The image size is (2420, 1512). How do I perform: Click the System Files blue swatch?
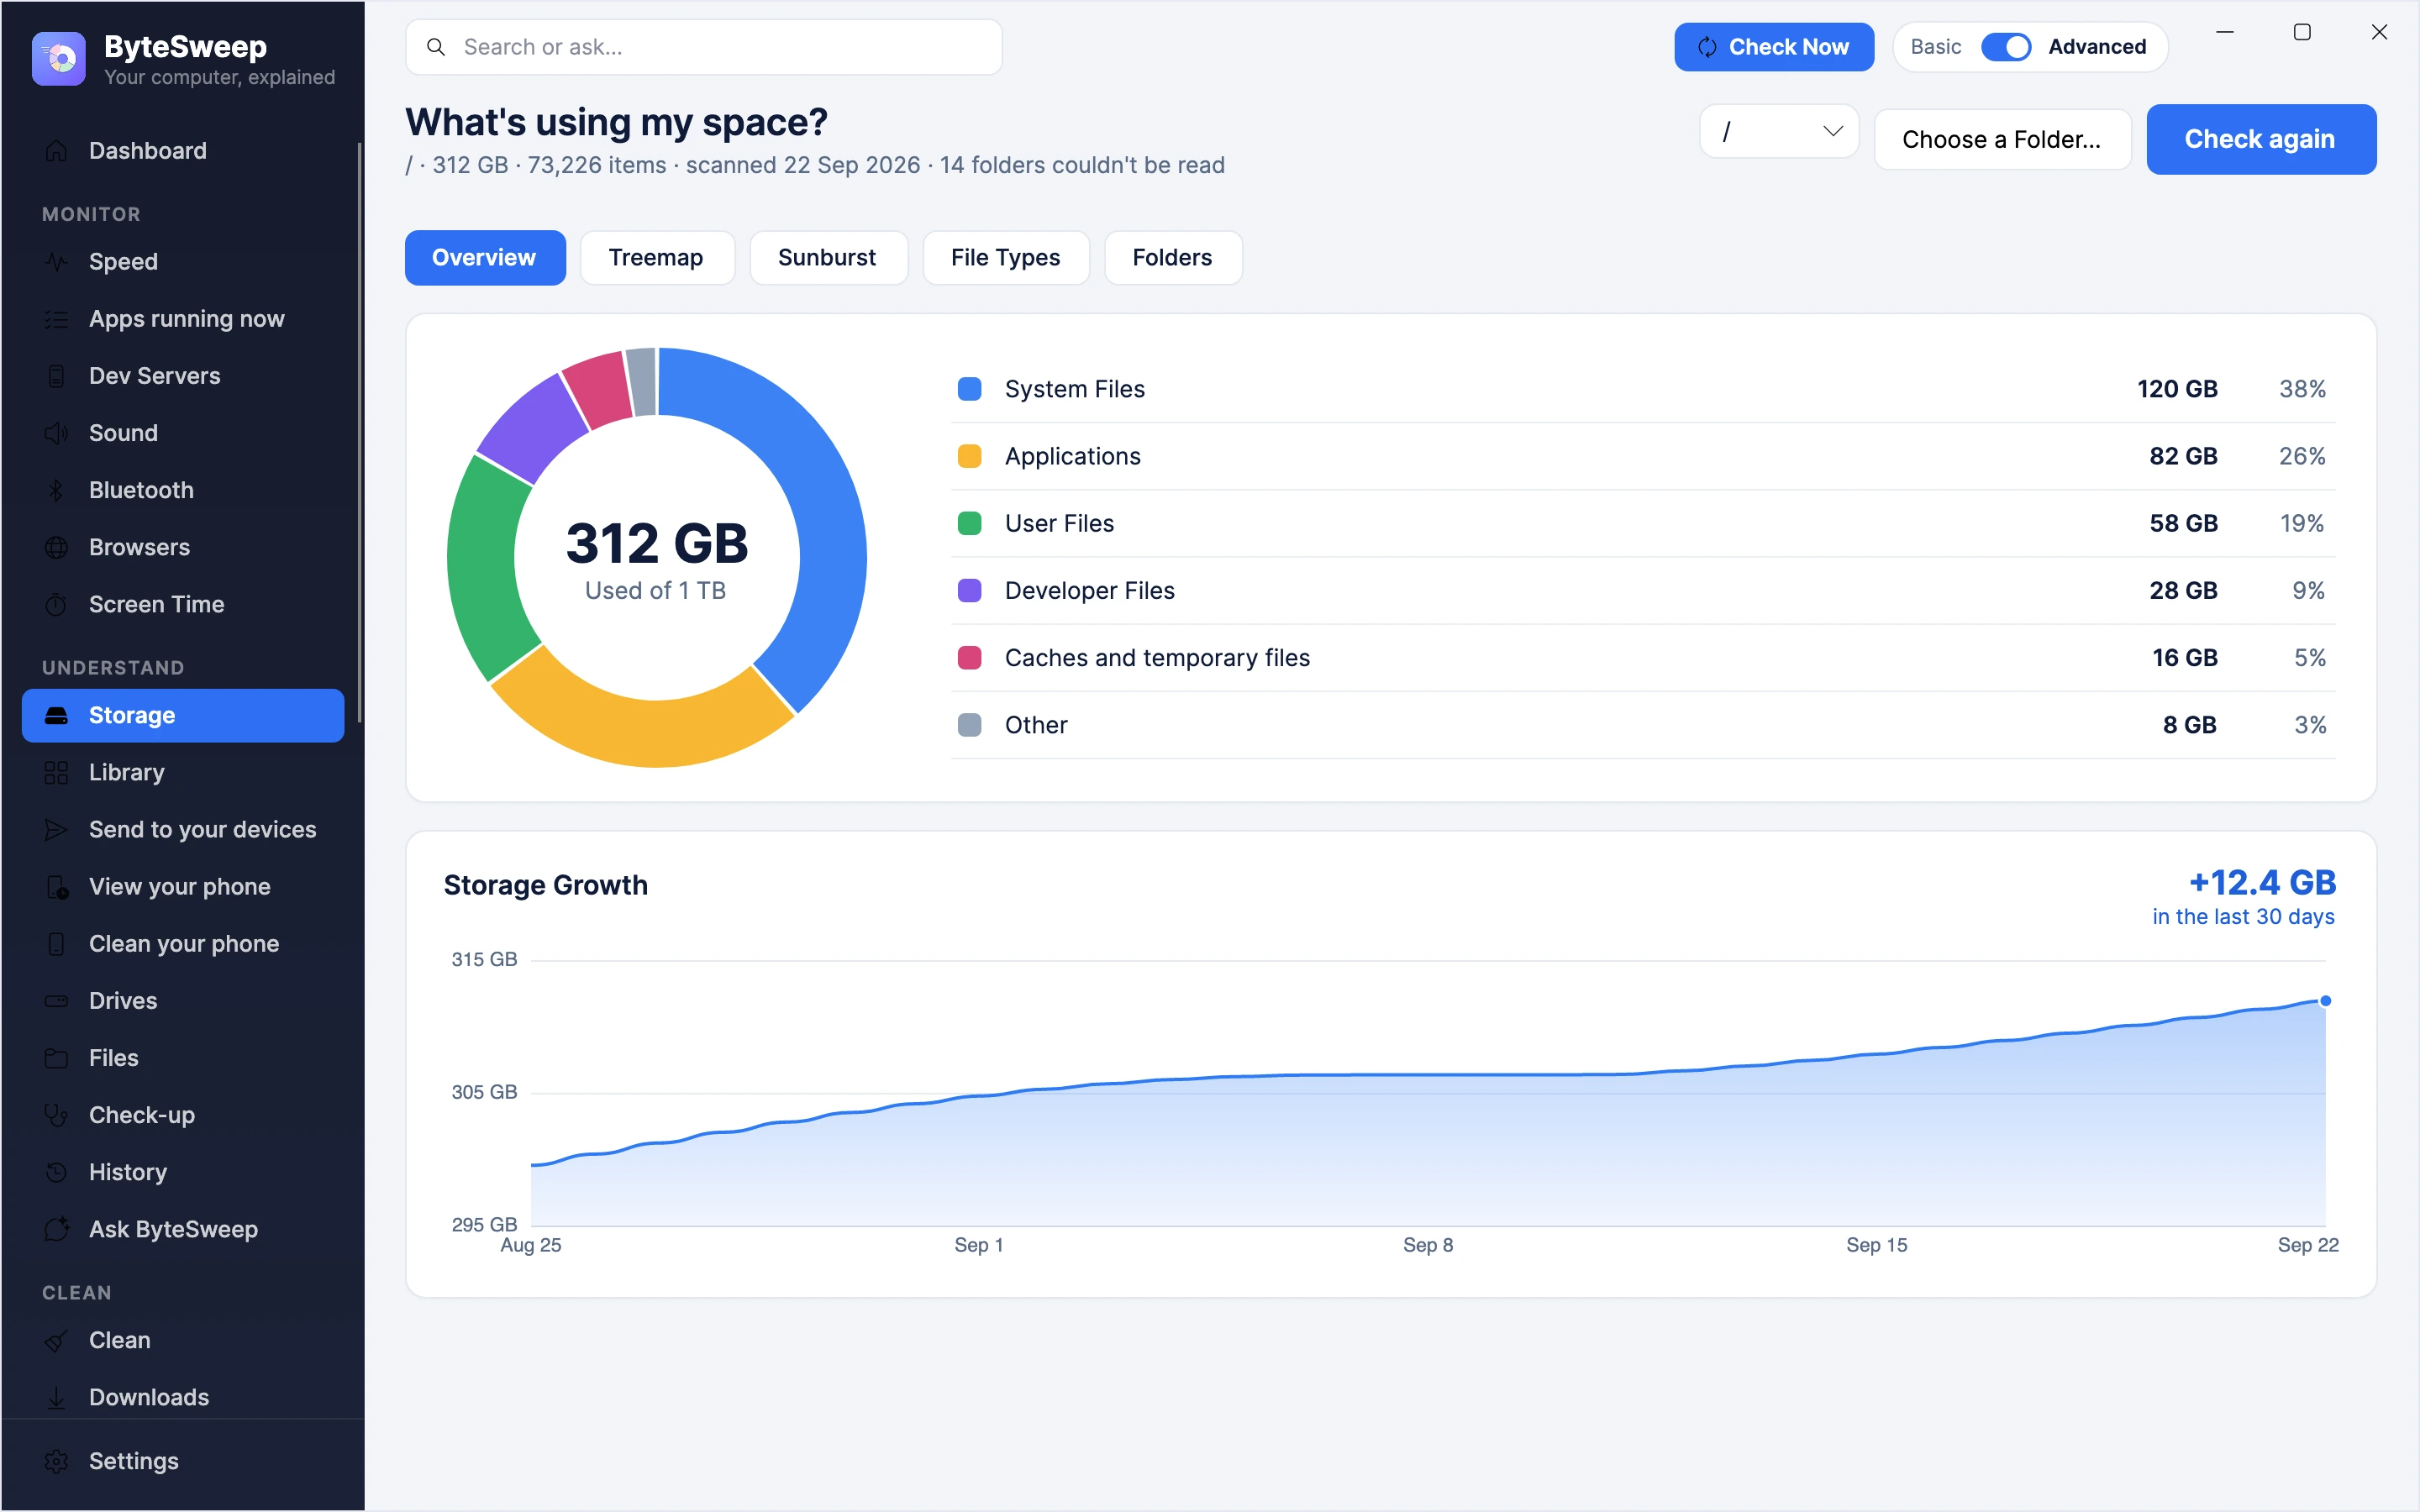tap(969, 389)
